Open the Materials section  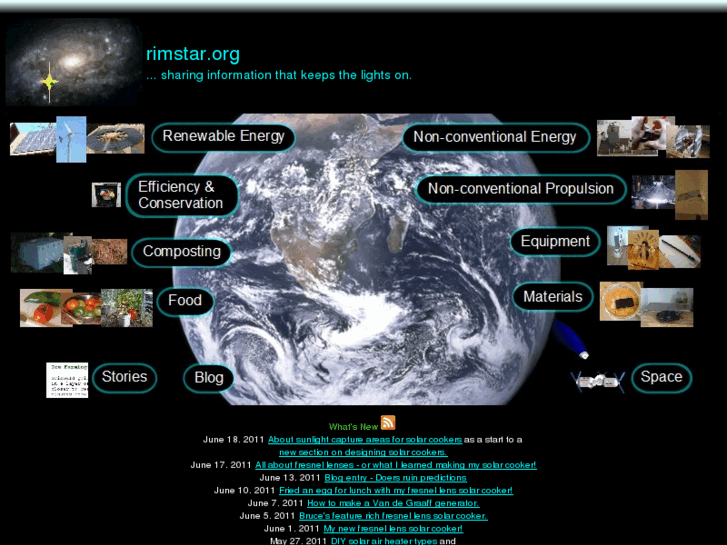553,296
